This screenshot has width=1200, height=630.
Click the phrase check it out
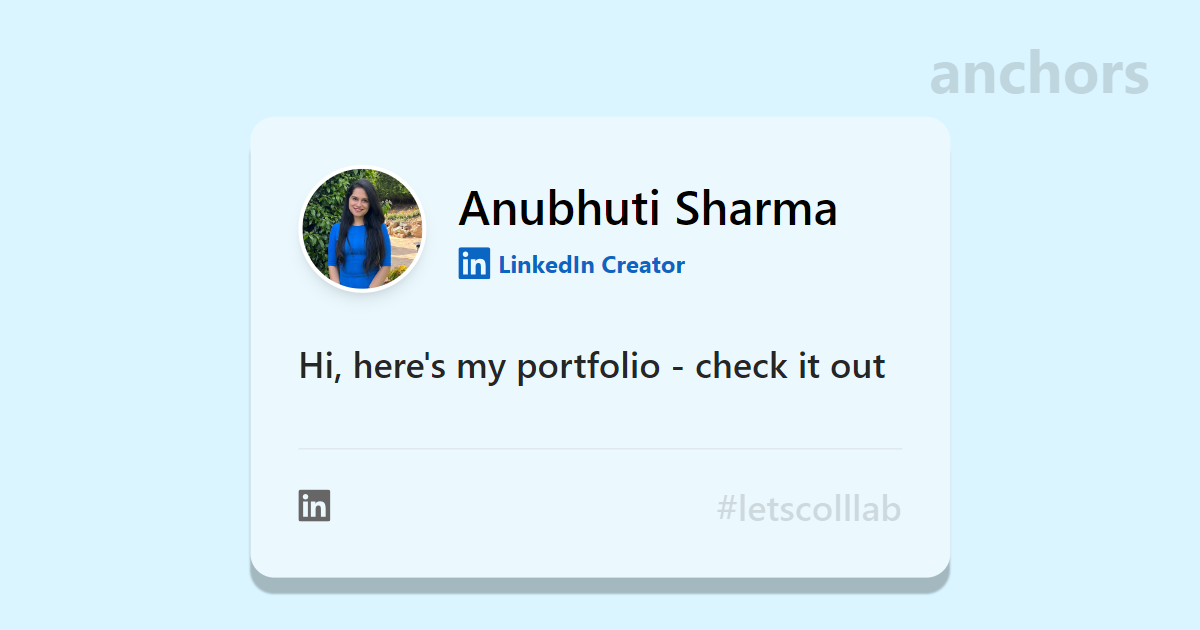click(790, 366)
